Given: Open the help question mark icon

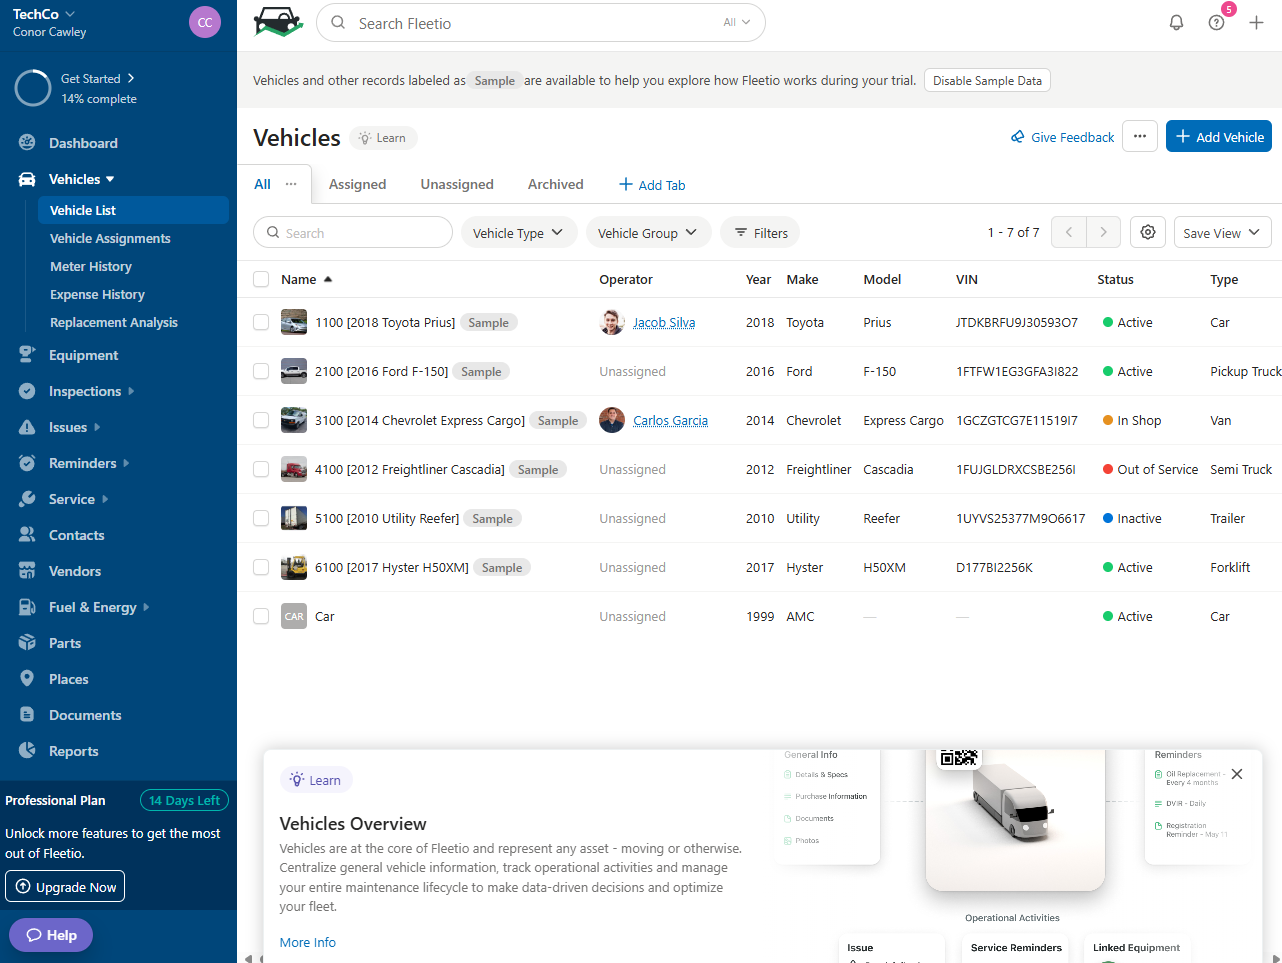Looking at the screenshot, I should [1216, 23].
